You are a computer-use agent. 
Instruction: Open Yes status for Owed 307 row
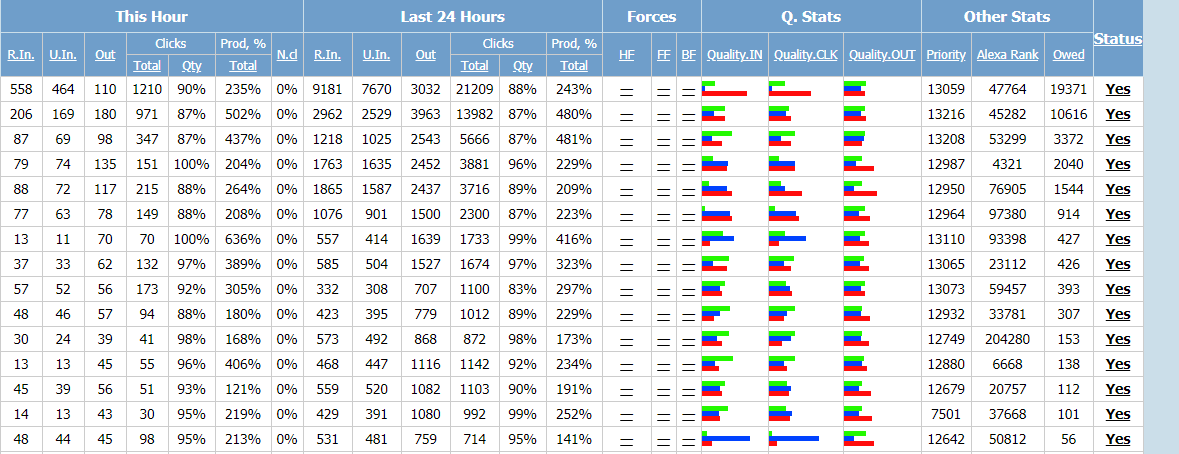[x=1118, y=314]
